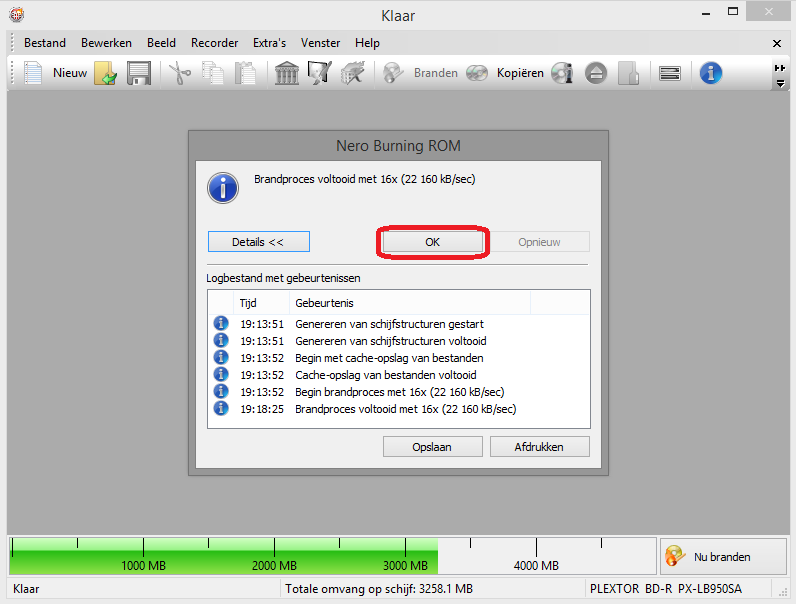
Task: Click the large info icon in the dialog
Action: tap(223, 188)
